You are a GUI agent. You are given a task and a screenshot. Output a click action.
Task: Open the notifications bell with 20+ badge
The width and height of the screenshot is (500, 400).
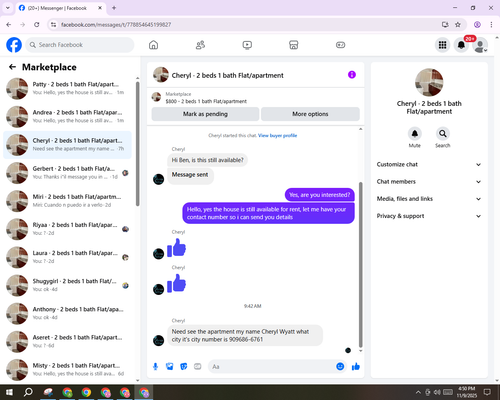tap(461, 45)
